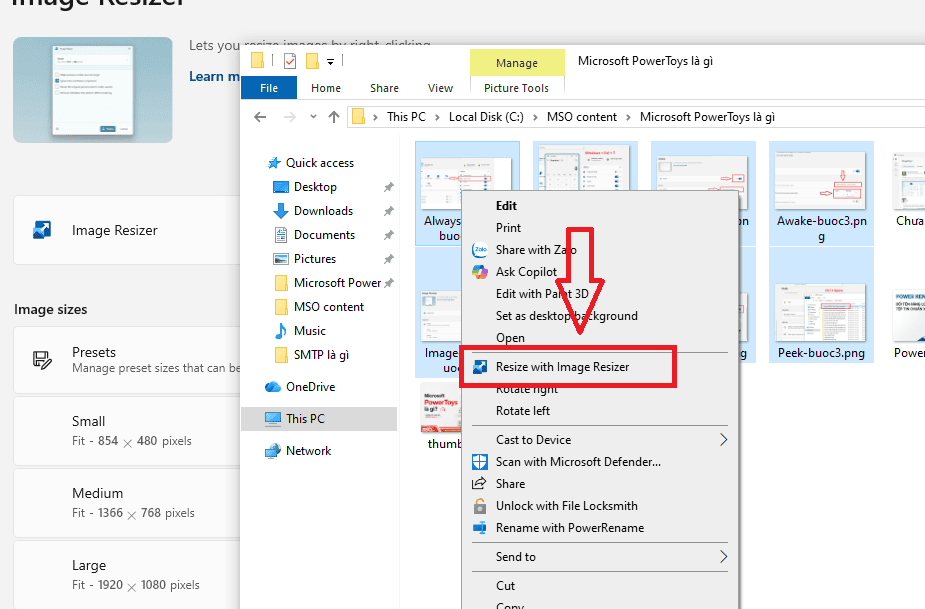Click the Forward arrow in File Explorer
This screenshot has width=925, height=609.
(x=290, y=117)
